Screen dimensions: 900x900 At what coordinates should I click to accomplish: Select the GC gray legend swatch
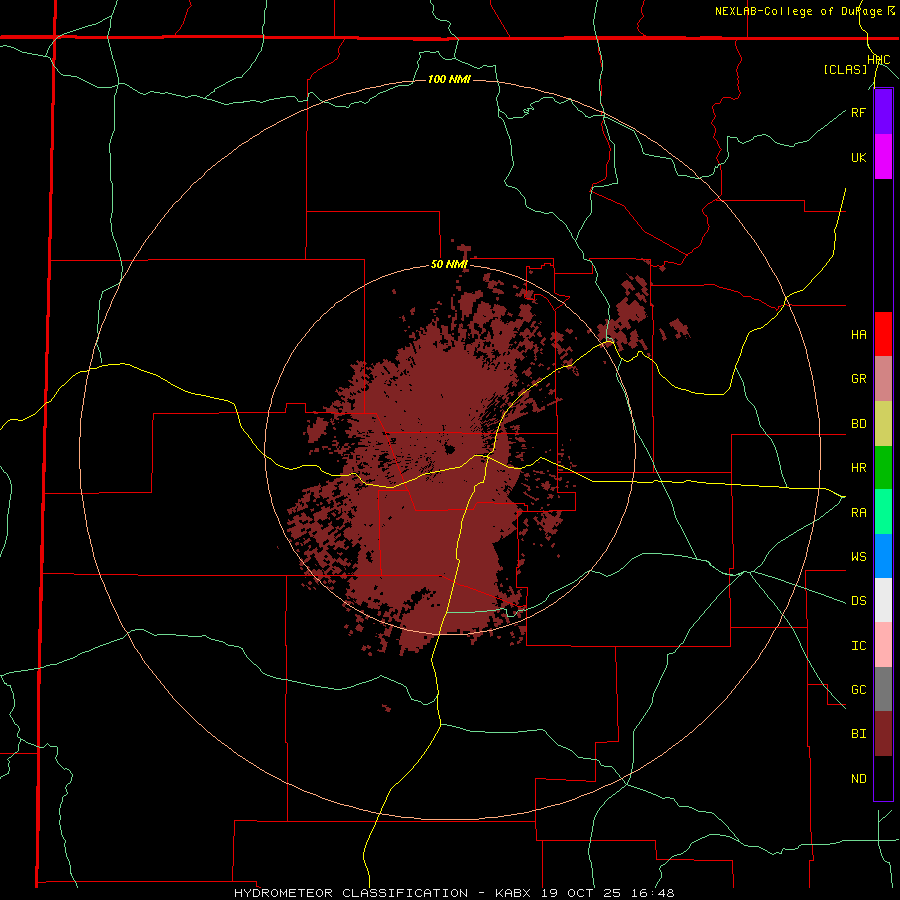coord(883,689)
